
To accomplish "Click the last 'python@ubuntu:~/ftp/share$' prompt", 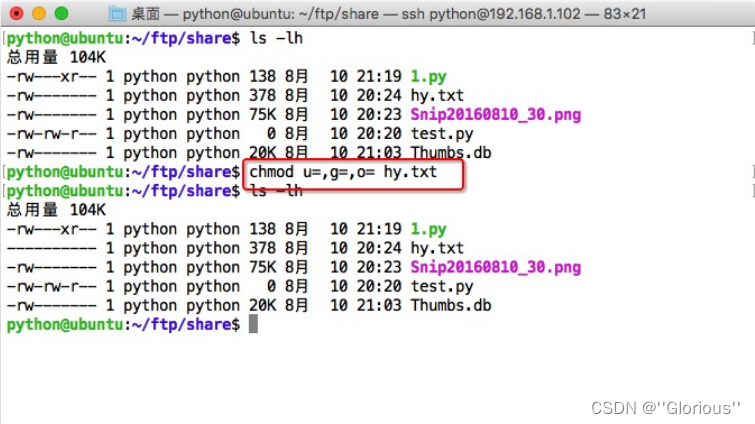I will [123, 324].
